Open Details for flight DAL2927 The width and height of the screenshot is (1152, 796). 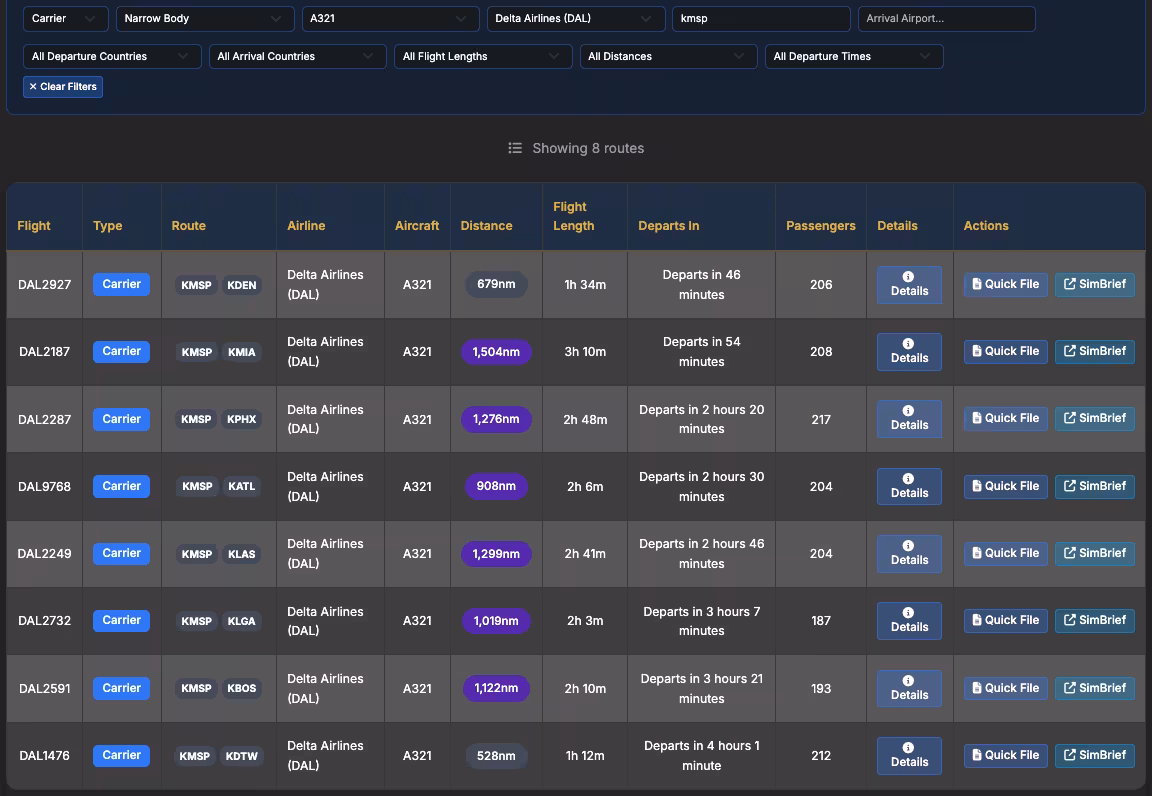(909, 284)
